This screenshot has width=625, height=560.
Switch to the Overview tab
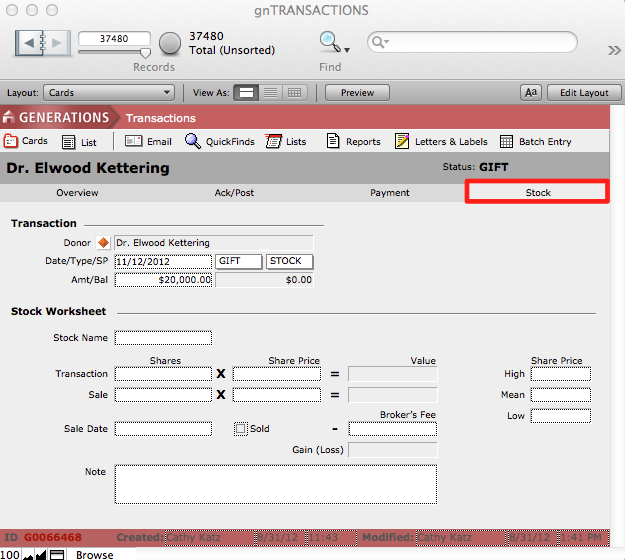tap(77, 192)
